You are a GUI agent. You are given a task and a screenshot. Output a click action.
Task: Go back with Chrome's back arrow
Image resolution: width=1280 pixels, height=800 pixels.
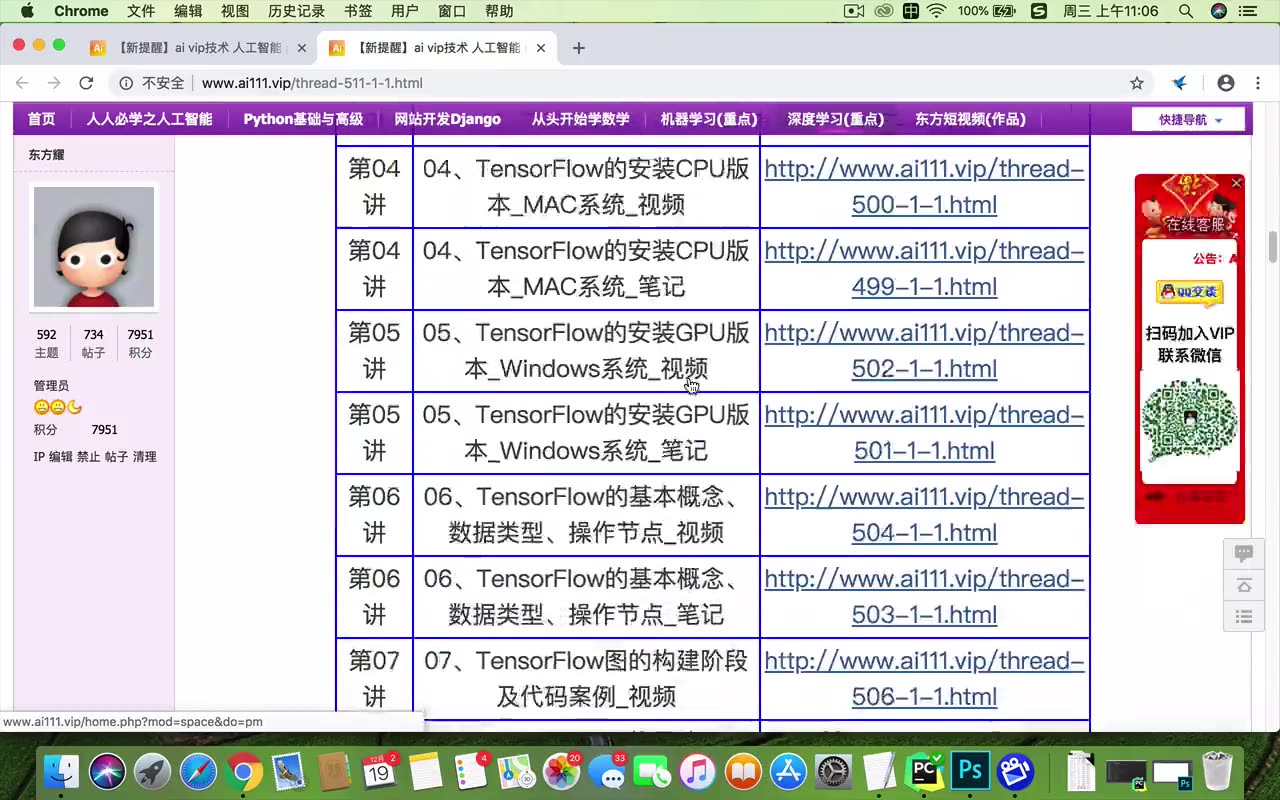click(x=22, y=84)
